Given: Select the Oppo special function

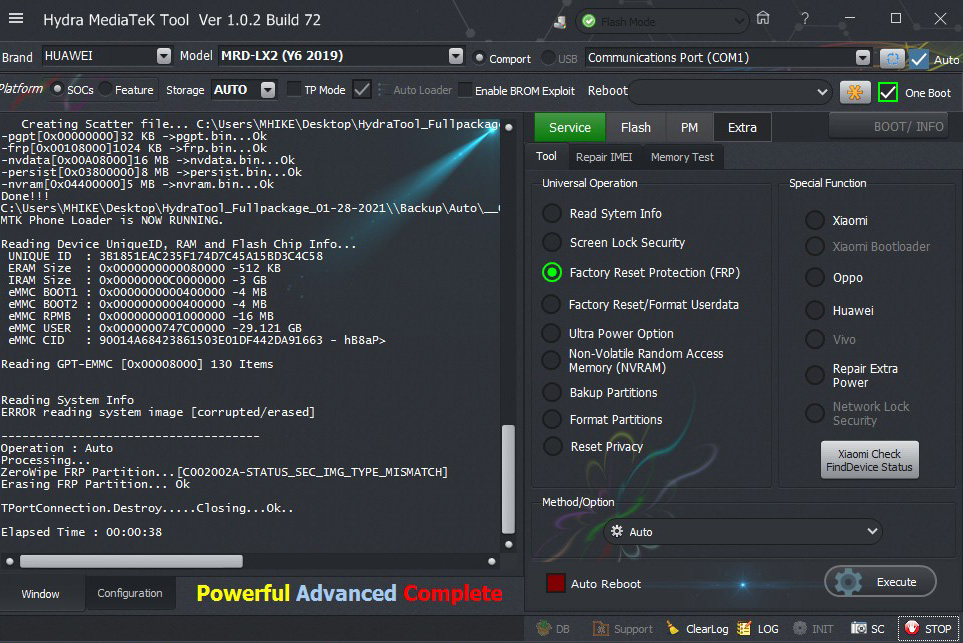Looking at the screenshot, I should [x=814, y=278].
